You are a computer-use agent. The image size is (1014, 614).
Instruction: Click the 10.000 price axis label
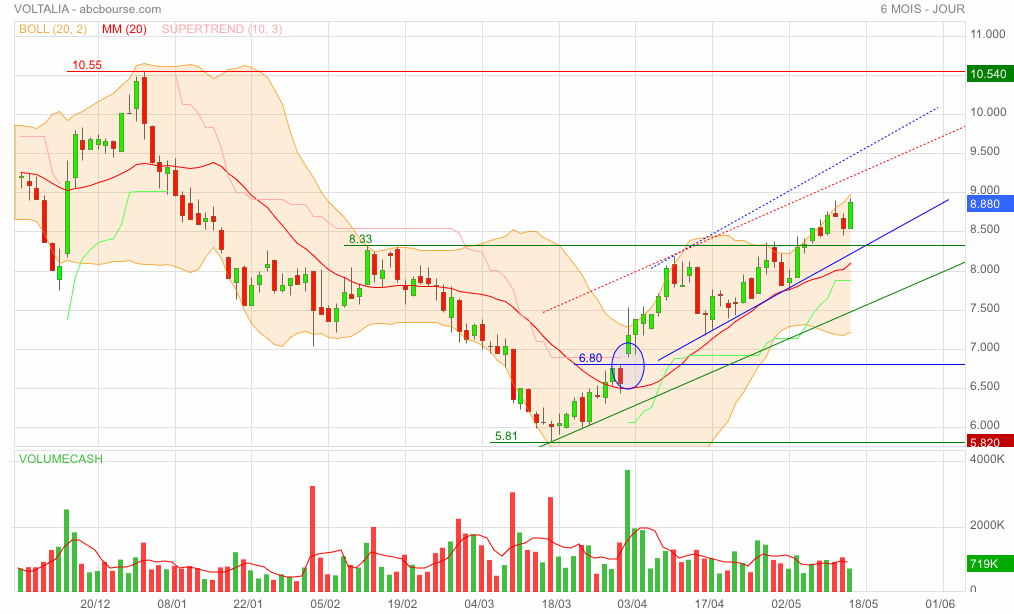(x=988, y=112)
